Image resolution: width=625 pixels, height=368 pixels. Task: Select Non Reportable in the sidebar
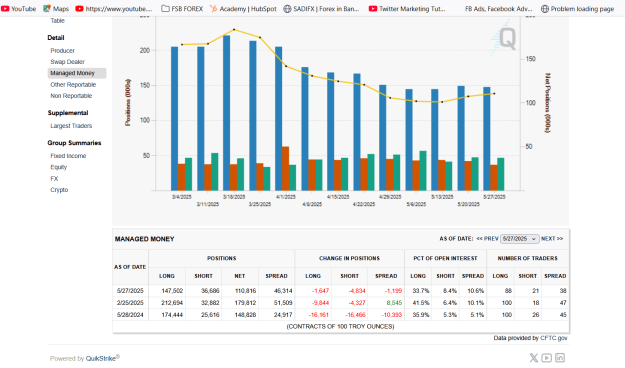point(71,96)
